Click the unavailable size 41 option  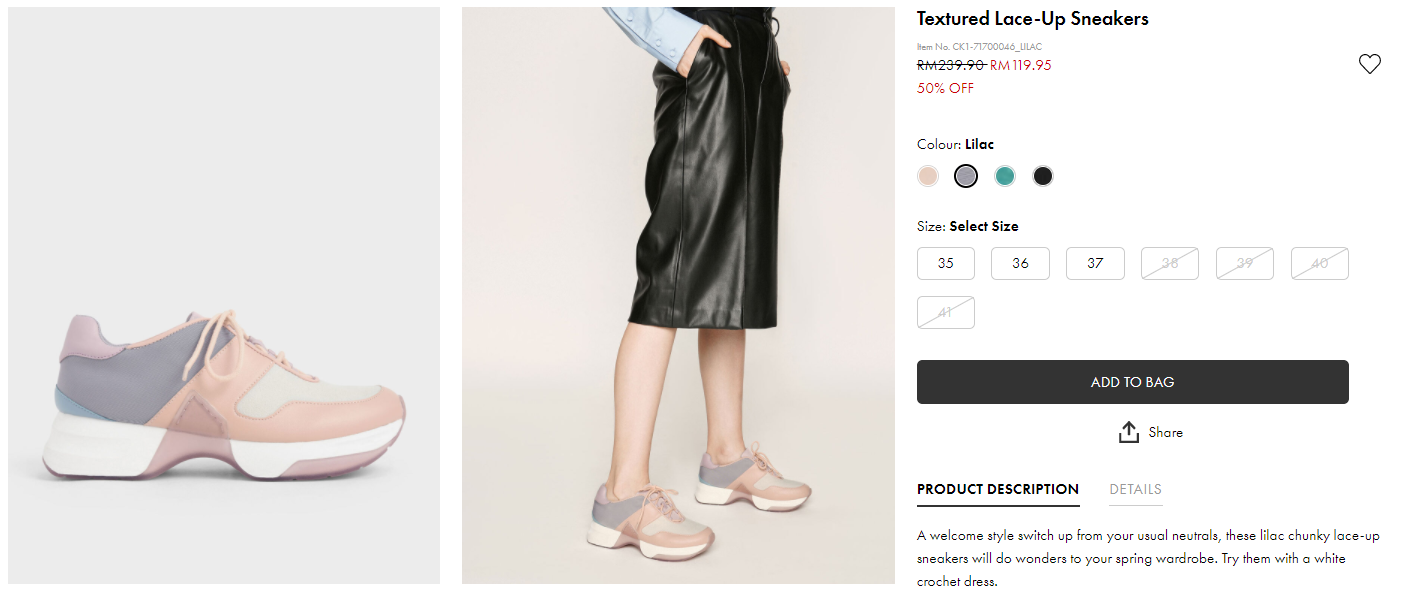point(945,312)
